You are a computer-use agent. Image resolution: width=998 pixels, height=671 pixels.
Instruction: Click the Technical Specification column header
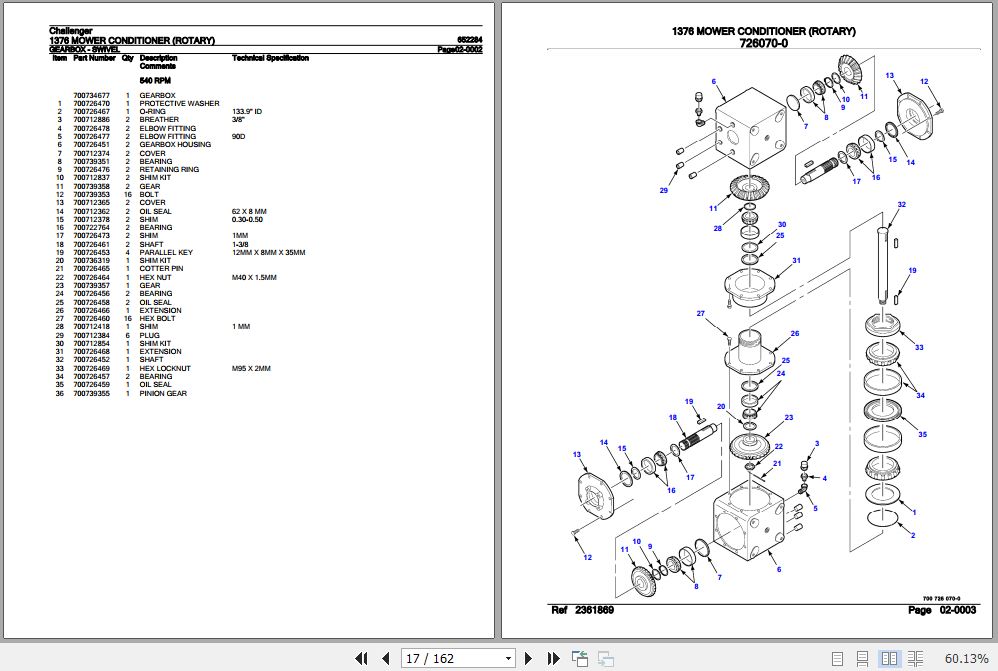pyautogui.click(x=270, y=58)
